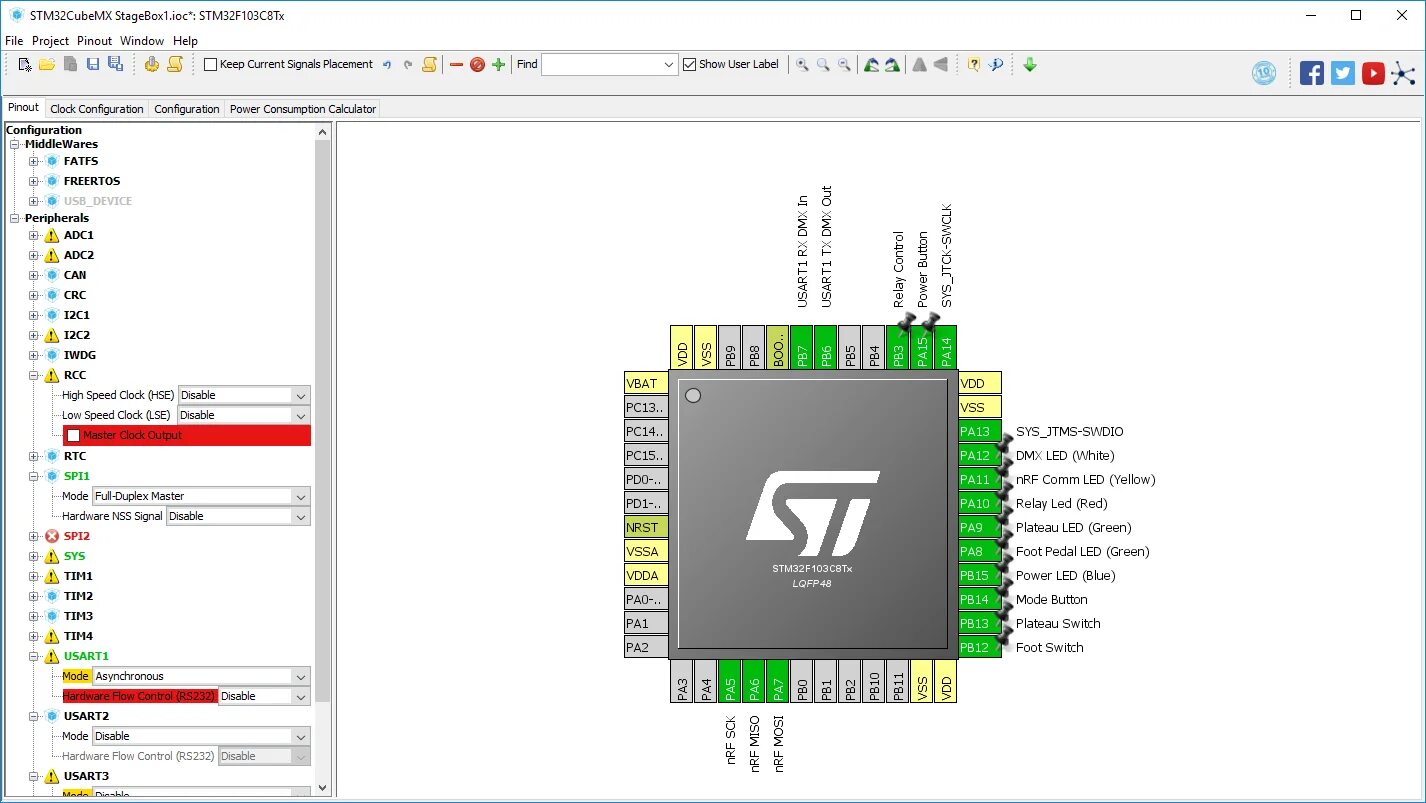
Task: Click the PB7 pin on the chip
Action: pos(801,347)
